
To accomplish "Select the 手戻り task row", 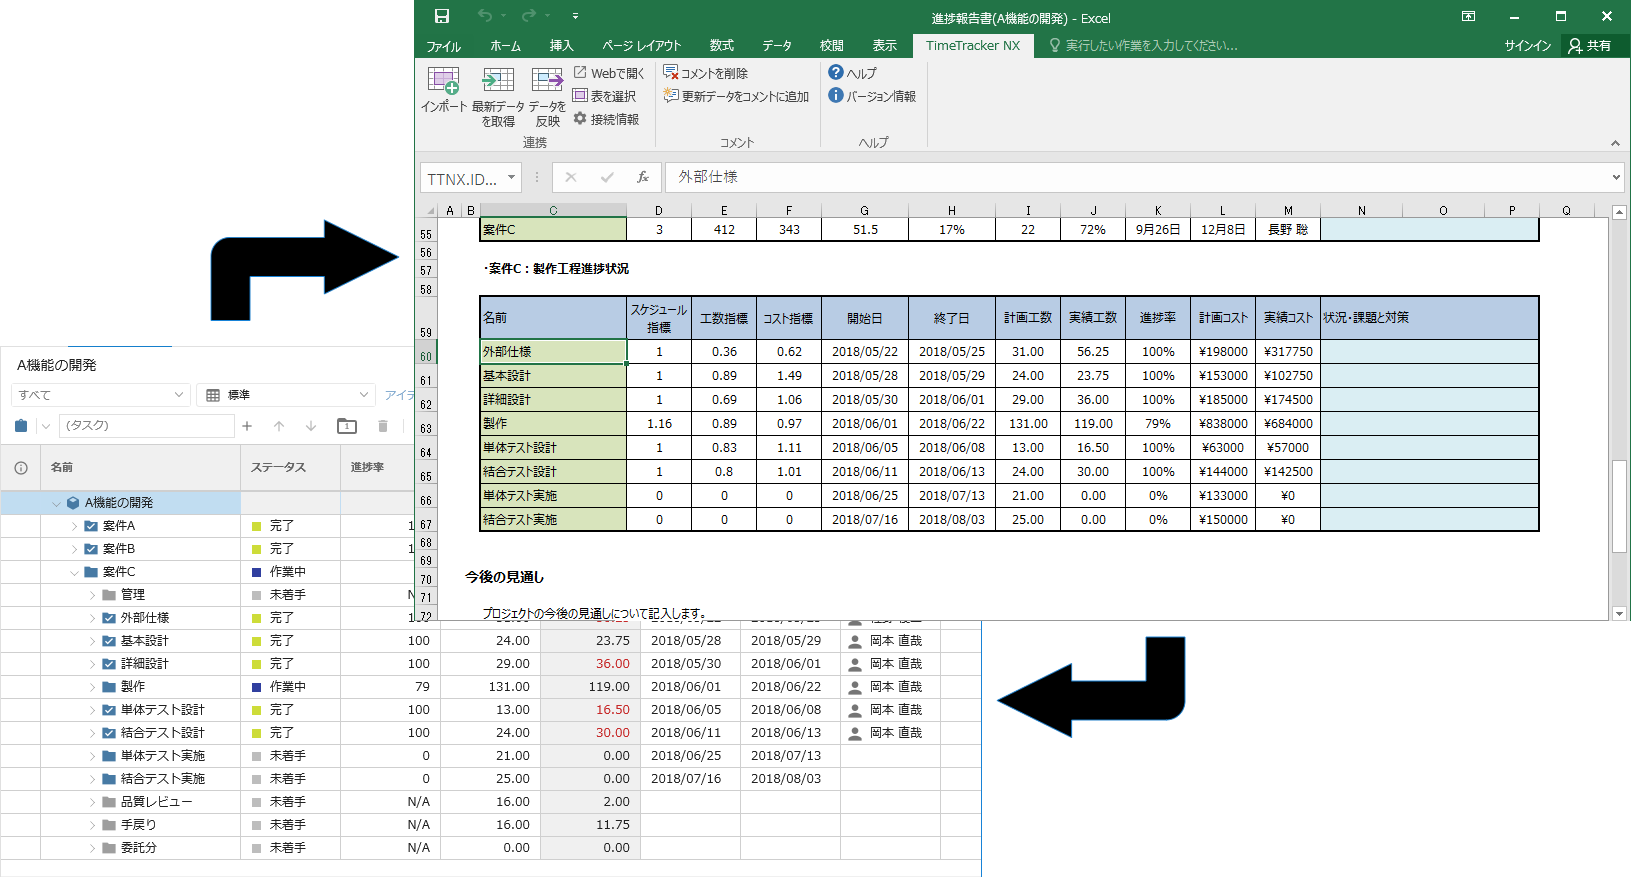I will click(490, 825).
